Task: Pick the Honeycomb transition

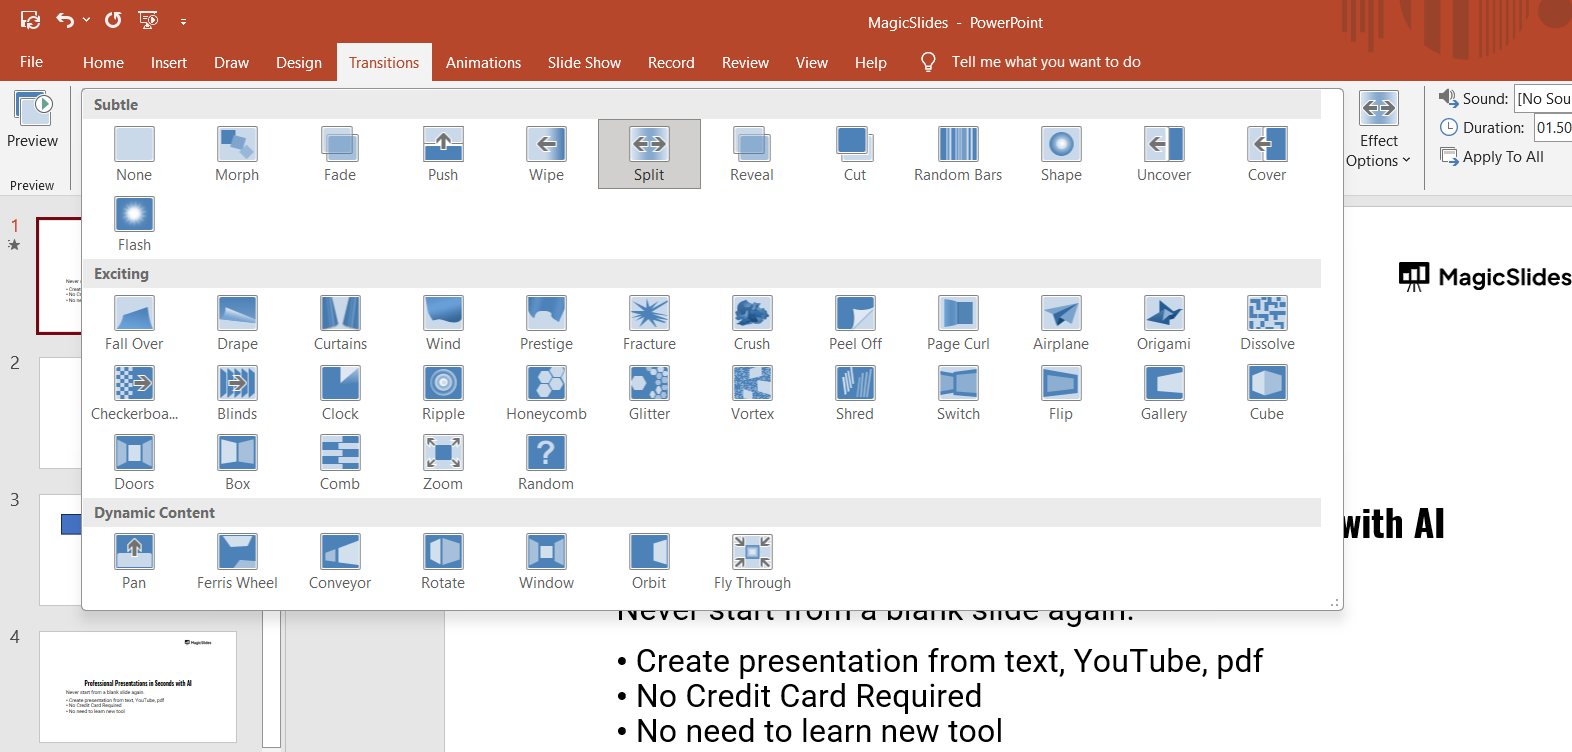Action: [546, 393]
